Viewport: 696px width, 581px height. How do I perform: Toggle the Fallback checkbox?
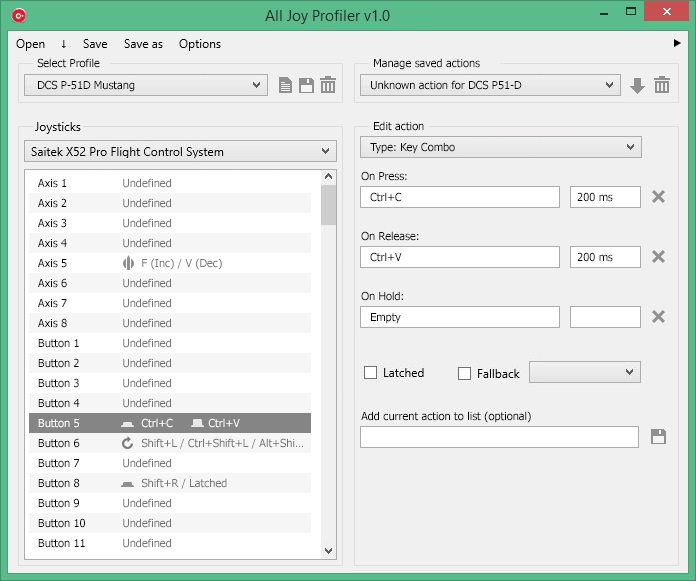point(464,373)
